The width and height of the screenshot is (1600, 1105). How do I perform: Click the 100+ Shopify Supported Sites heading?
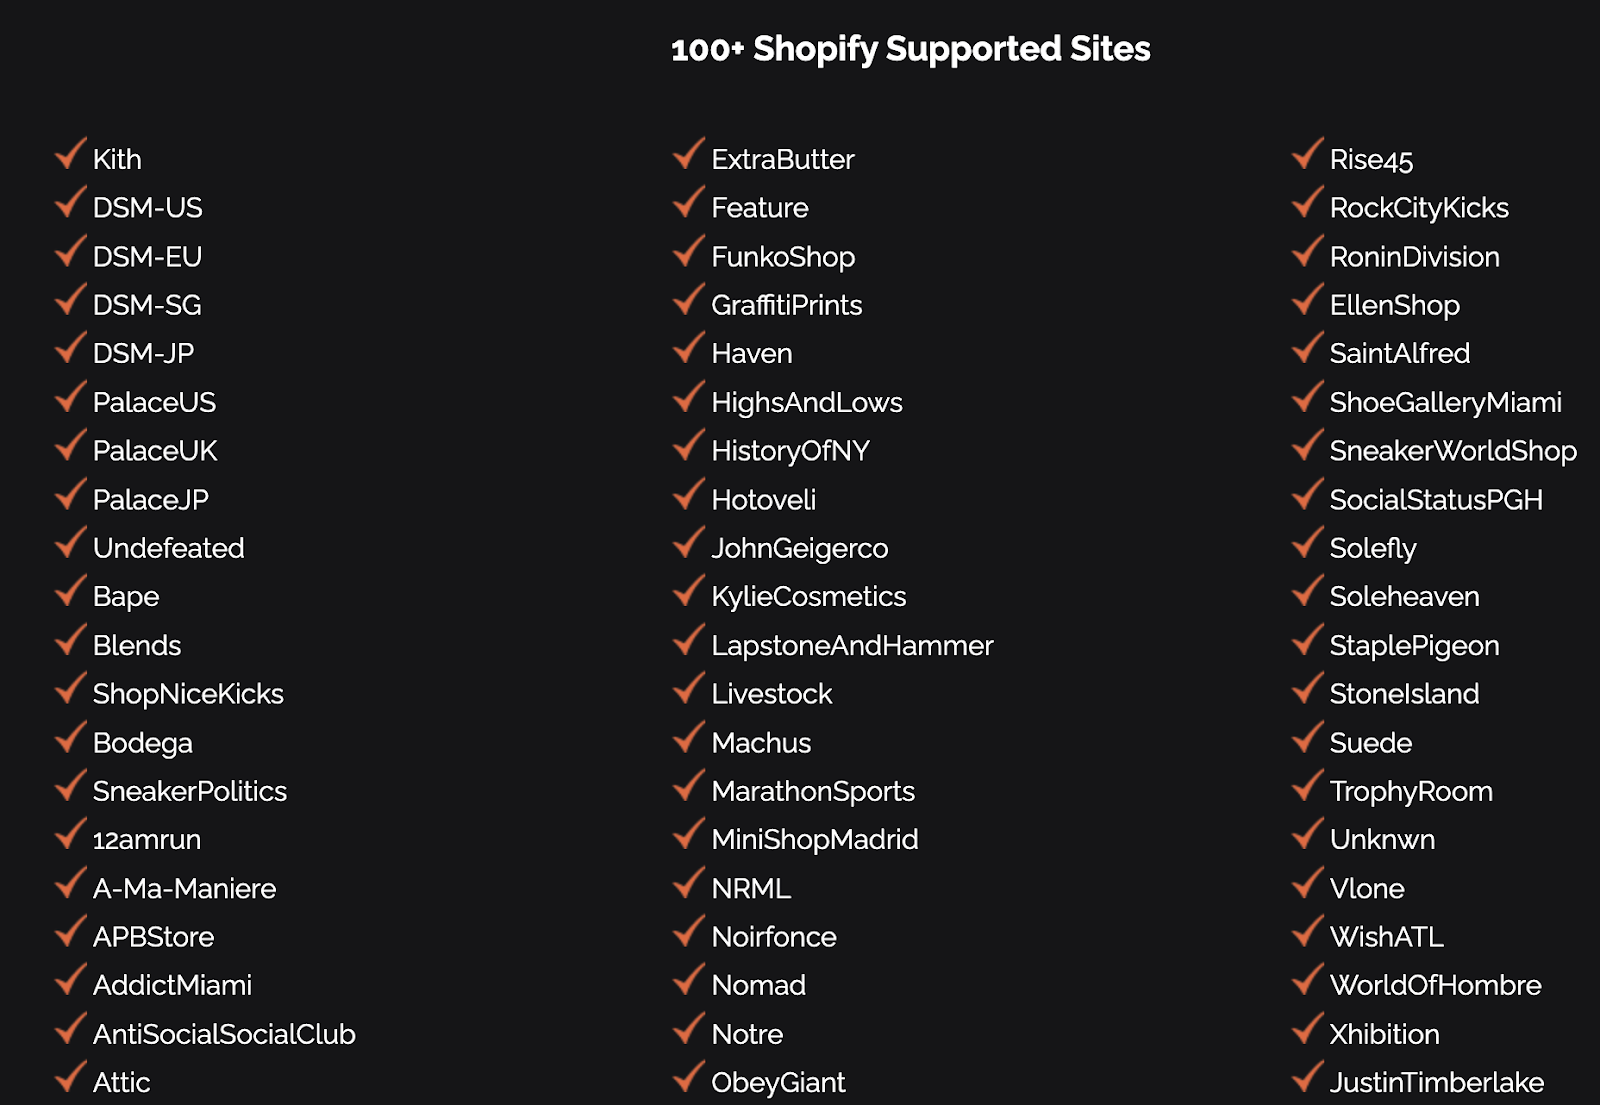(910, 49)
